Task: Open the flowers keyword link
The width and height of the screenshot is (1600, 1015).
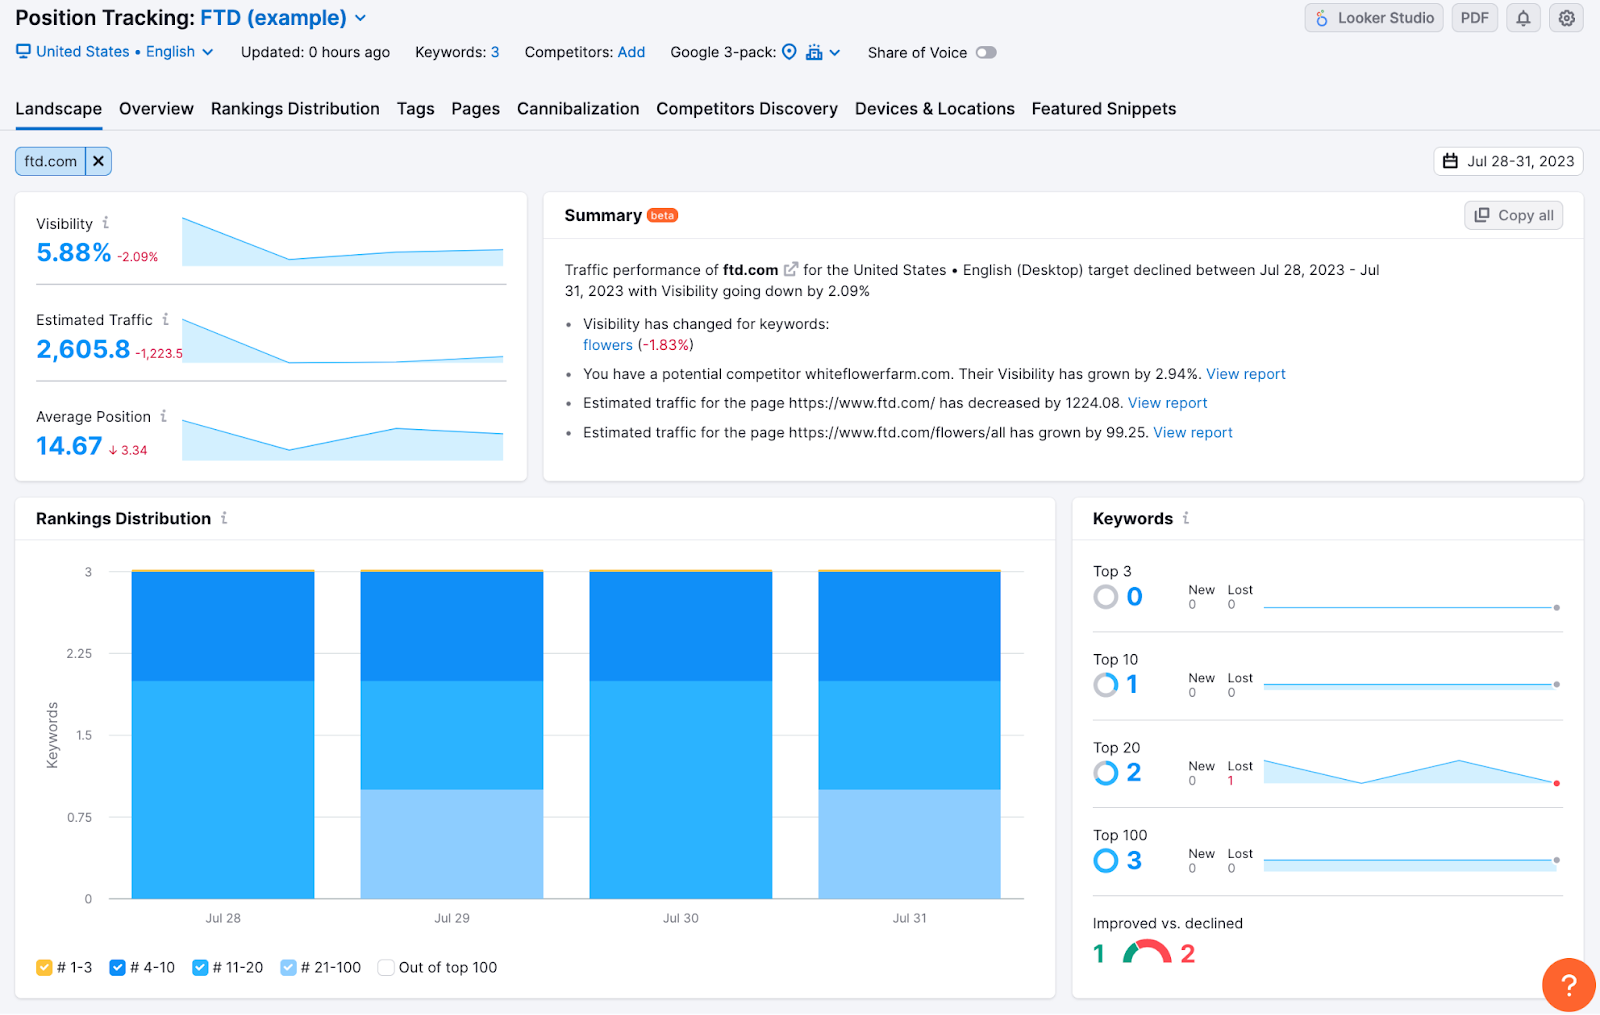Action: tap(608, 345)
